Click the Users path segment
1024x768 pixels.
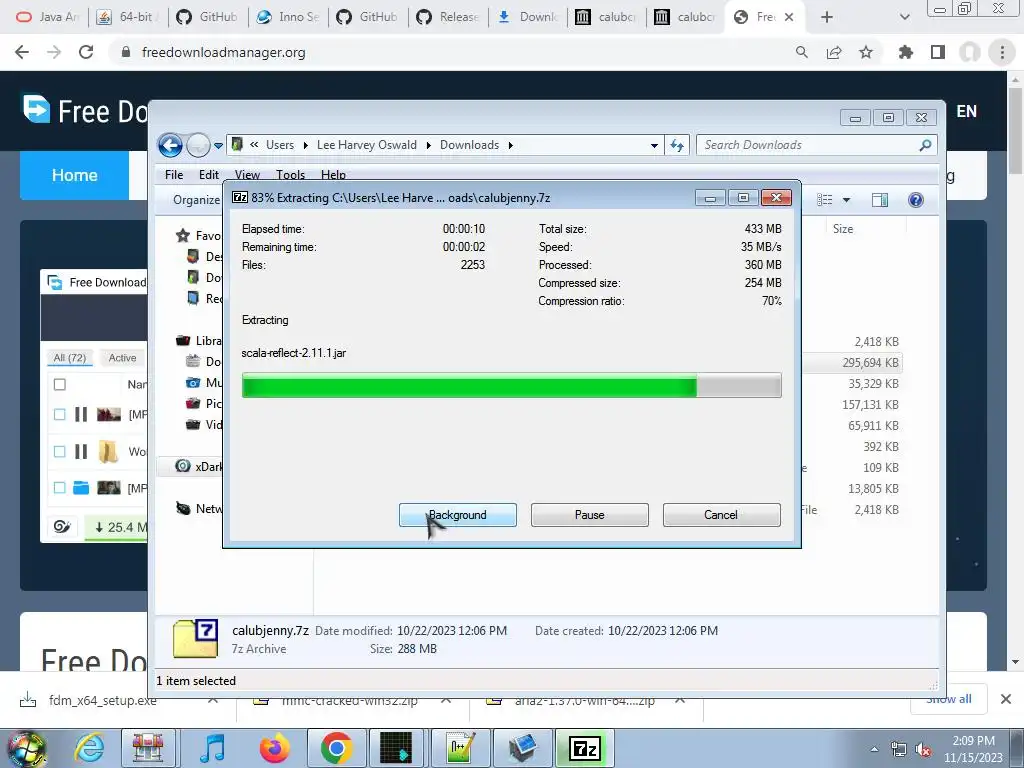click(x=280, y=145)
